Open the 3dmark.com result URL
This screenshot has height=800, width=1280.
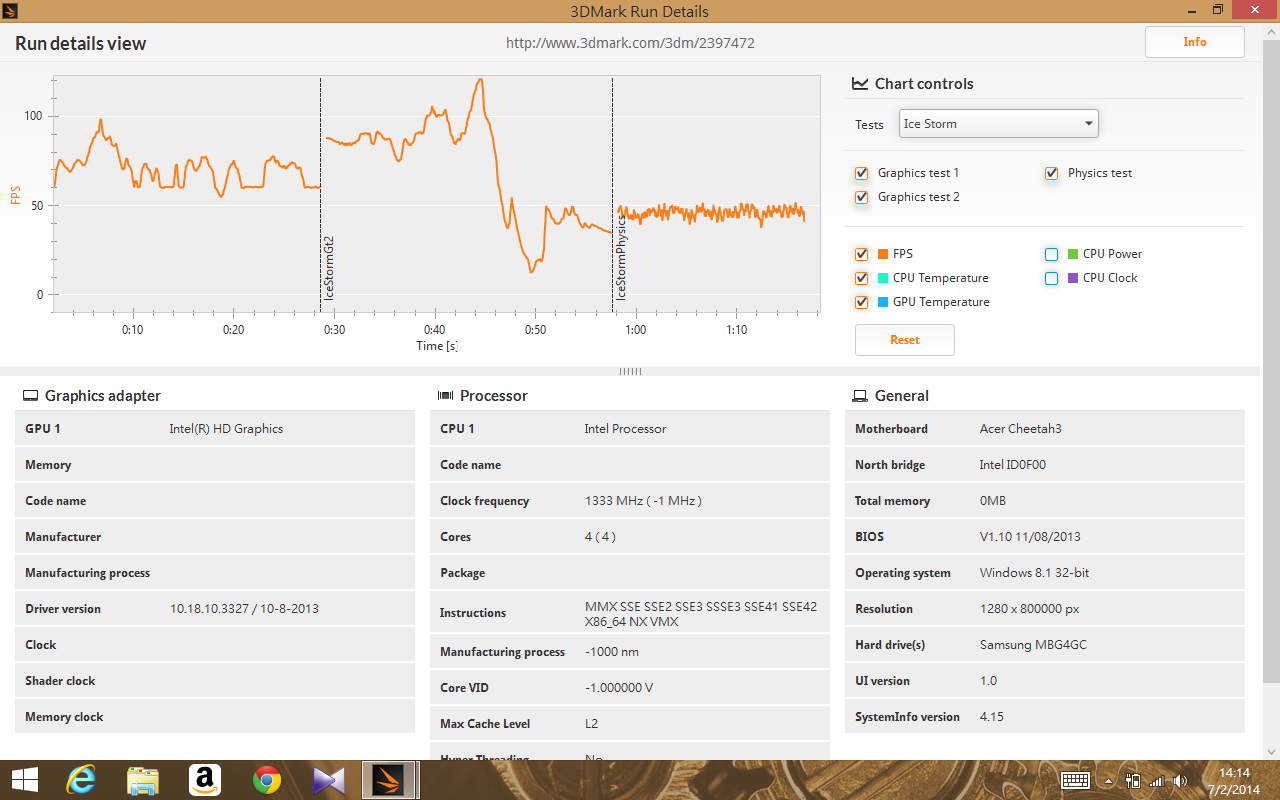click(630, 43)
